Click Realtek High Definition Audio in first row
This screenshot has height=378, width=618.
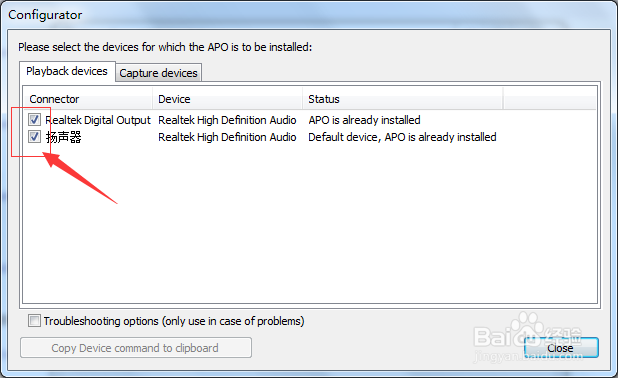[227, 120]
